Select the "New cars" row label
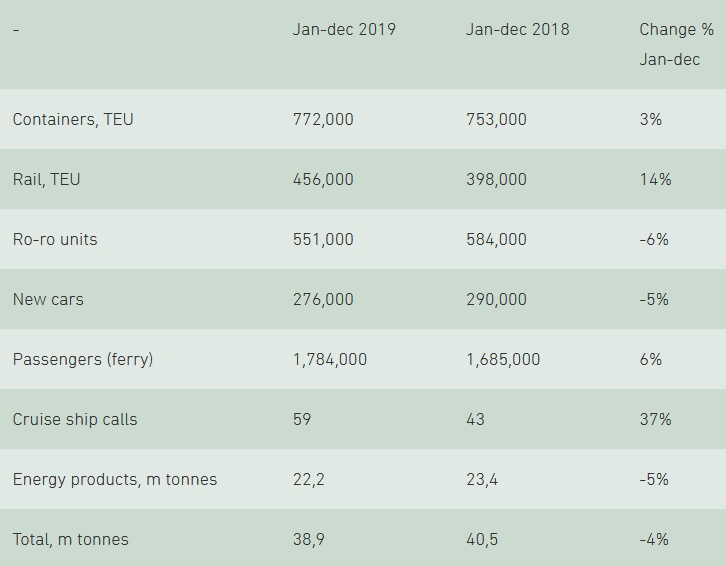The height and width of the screenshot is (566, 726). coord(48,299)
